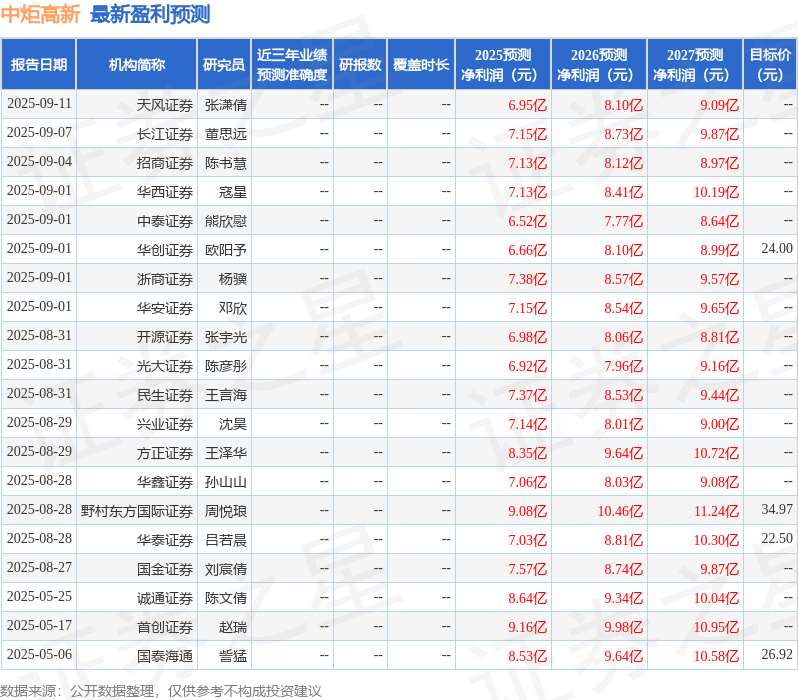The image size is (798, 700).
Task: Click the 中炬高新 title text
Action: click(40, 14)
